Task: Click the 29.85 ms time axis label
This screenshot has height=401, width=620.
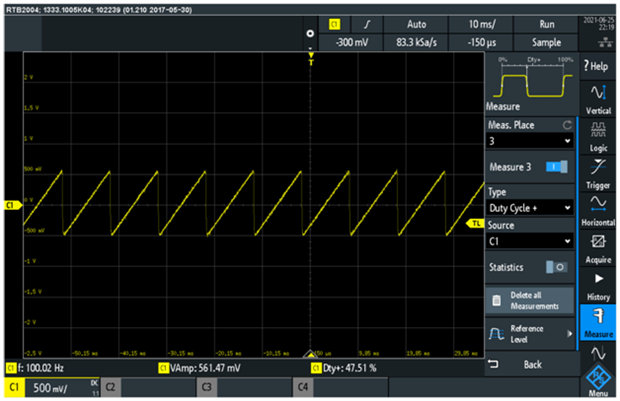Action: coord(465,353)
